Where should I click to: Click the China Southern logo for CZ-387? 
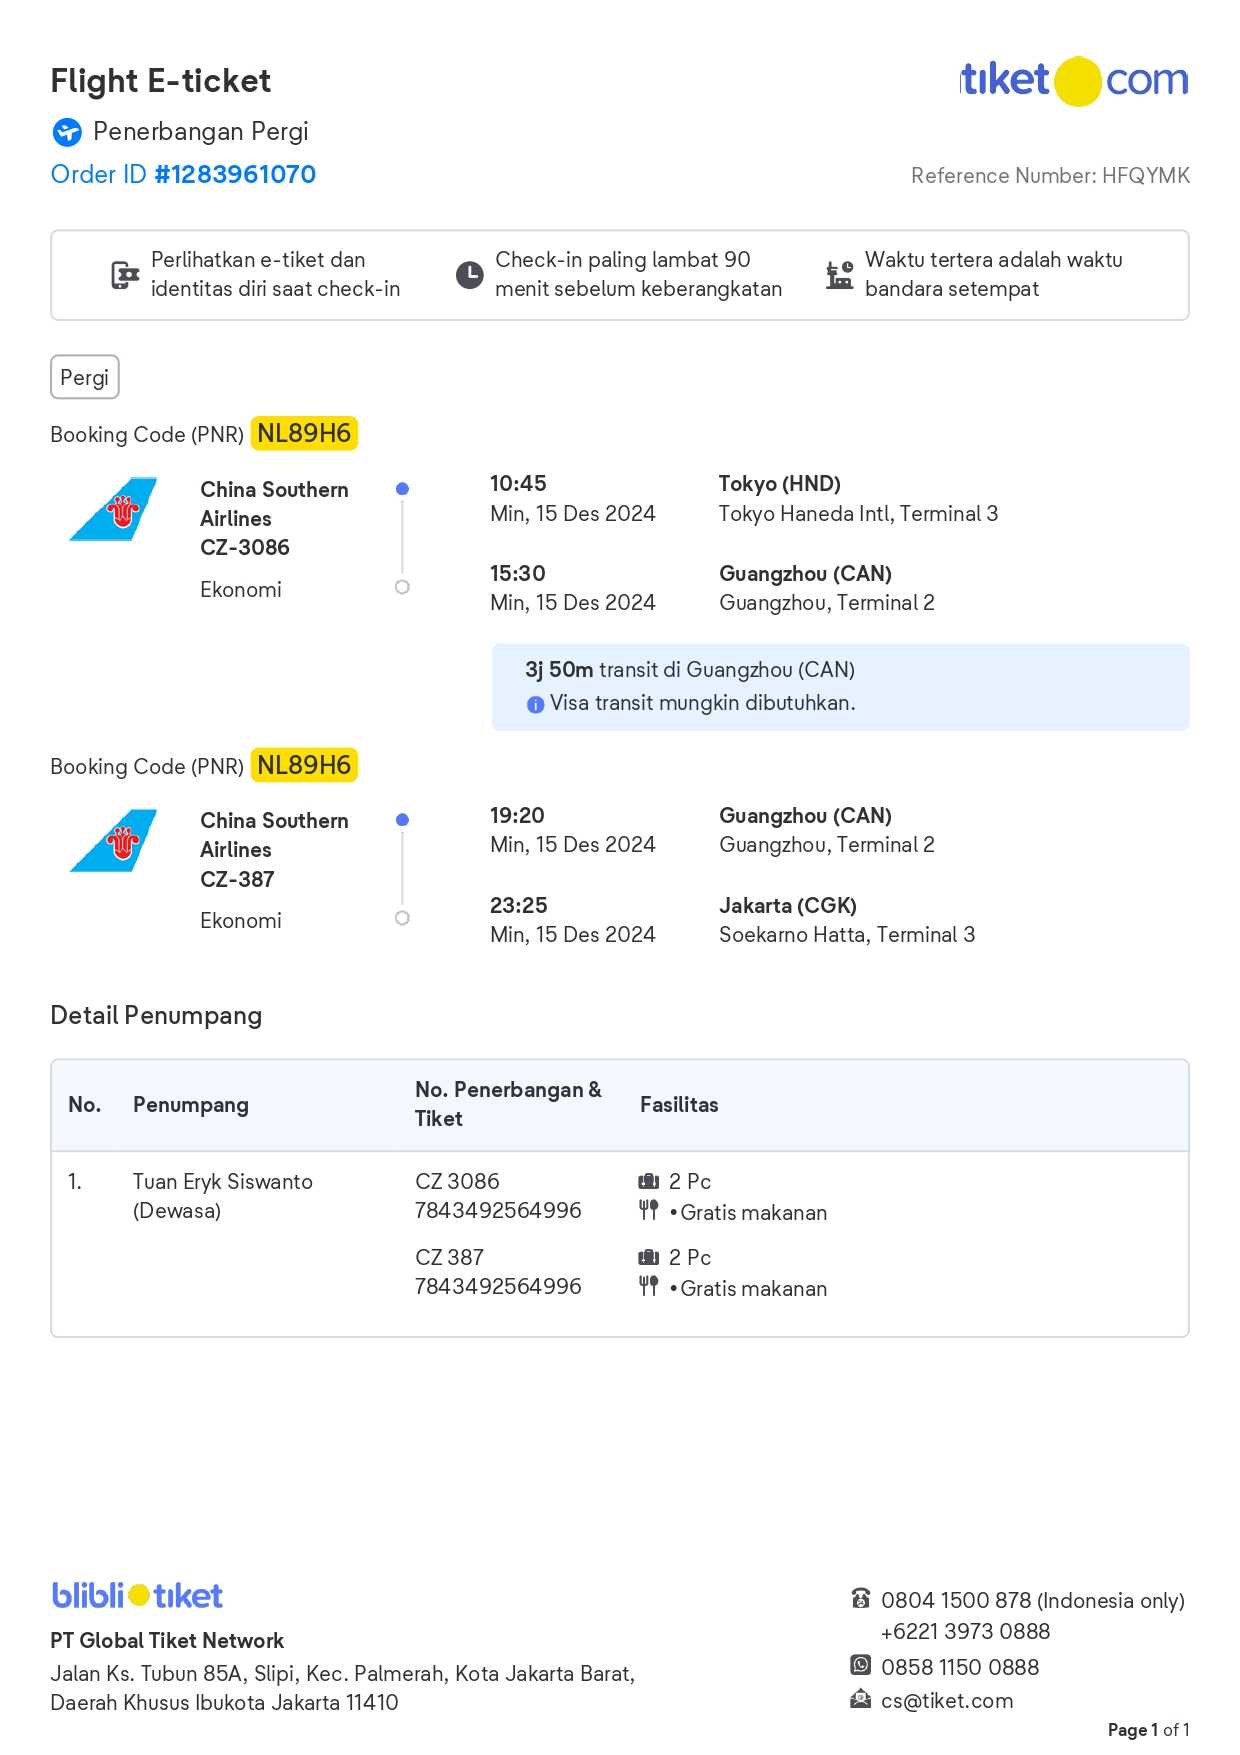click(114, 840)
